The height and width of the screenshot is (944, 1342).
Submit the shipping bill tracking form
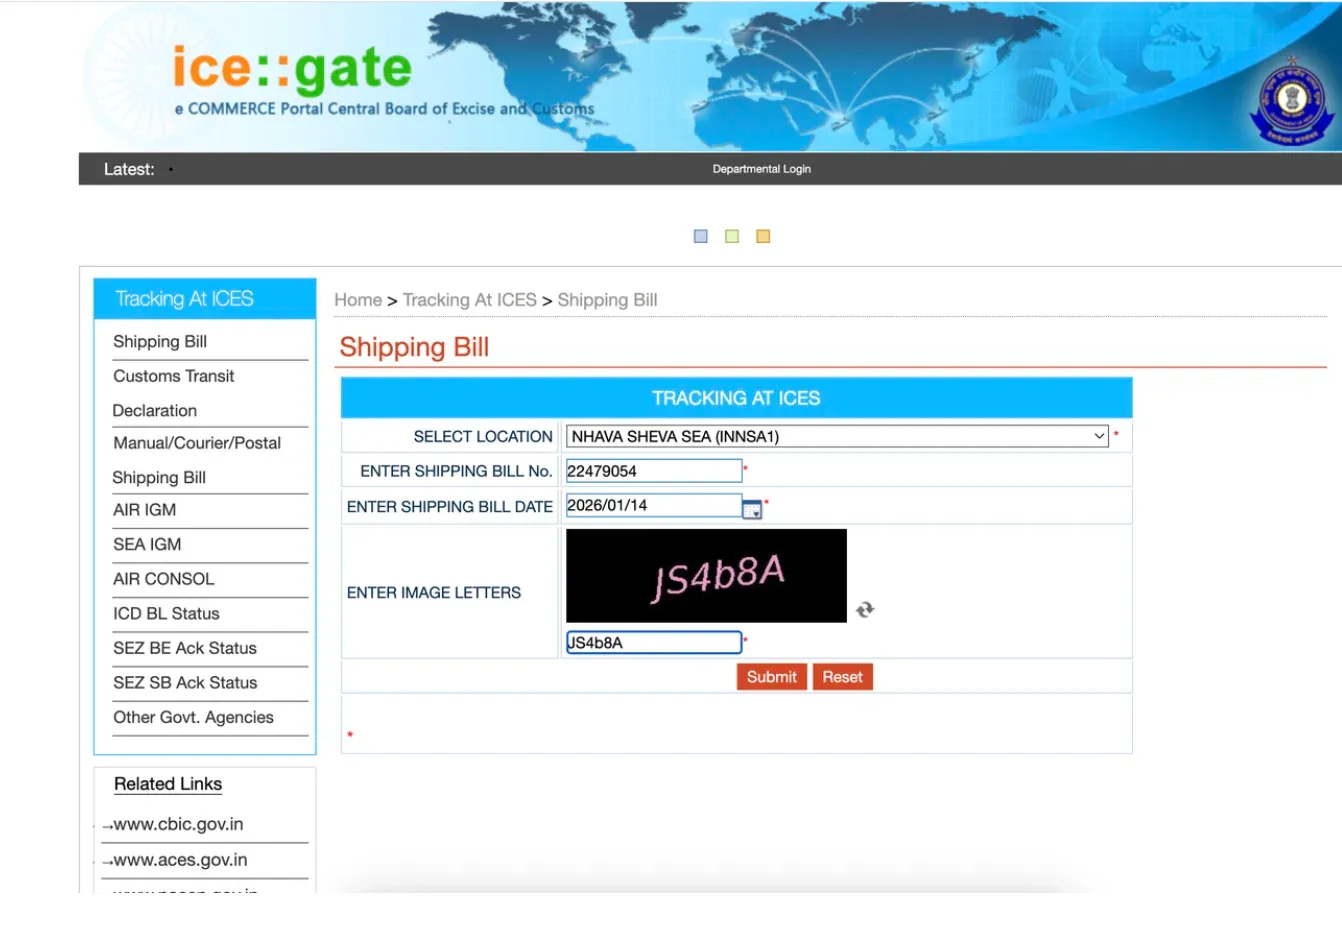click(x=771, y=677)
